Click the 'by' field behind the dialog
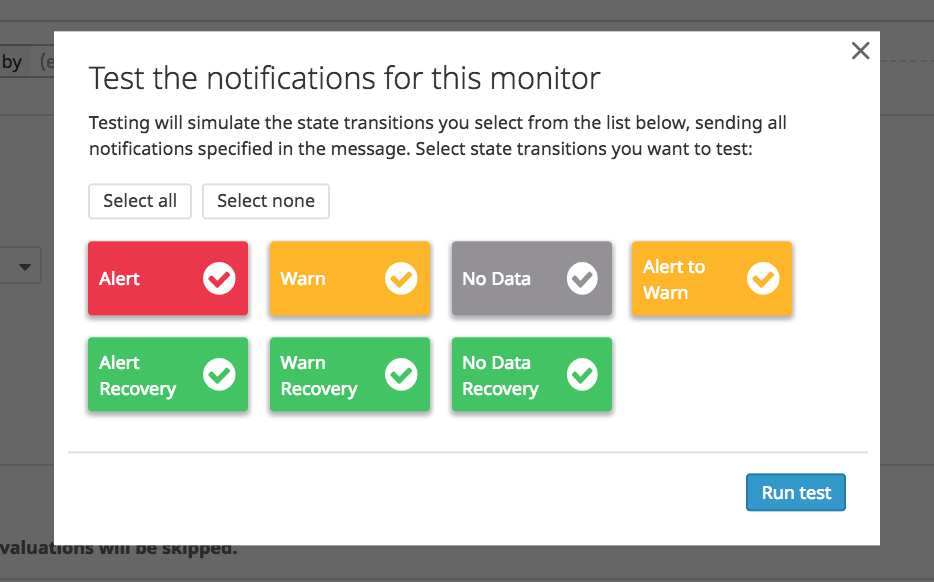Image resolution: width=934 pixels, height=582 pixels. (12, 62)
